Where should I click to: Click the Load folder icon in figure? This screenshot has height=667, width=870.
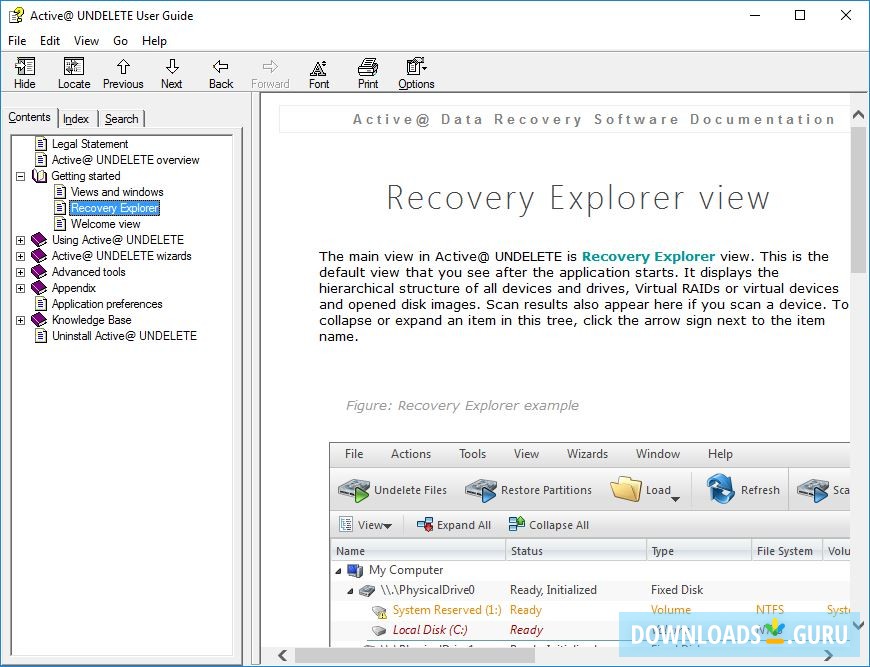tap(626, 489)
